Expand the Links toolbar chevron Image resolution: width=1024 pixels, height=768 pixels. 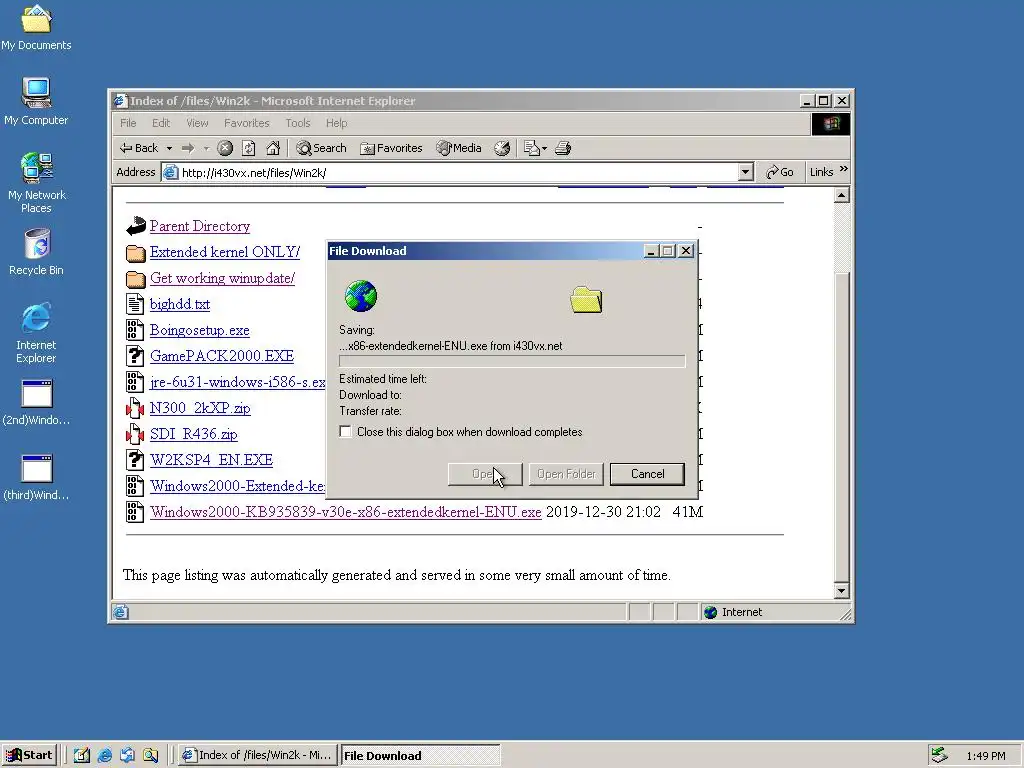coord(843,169)
